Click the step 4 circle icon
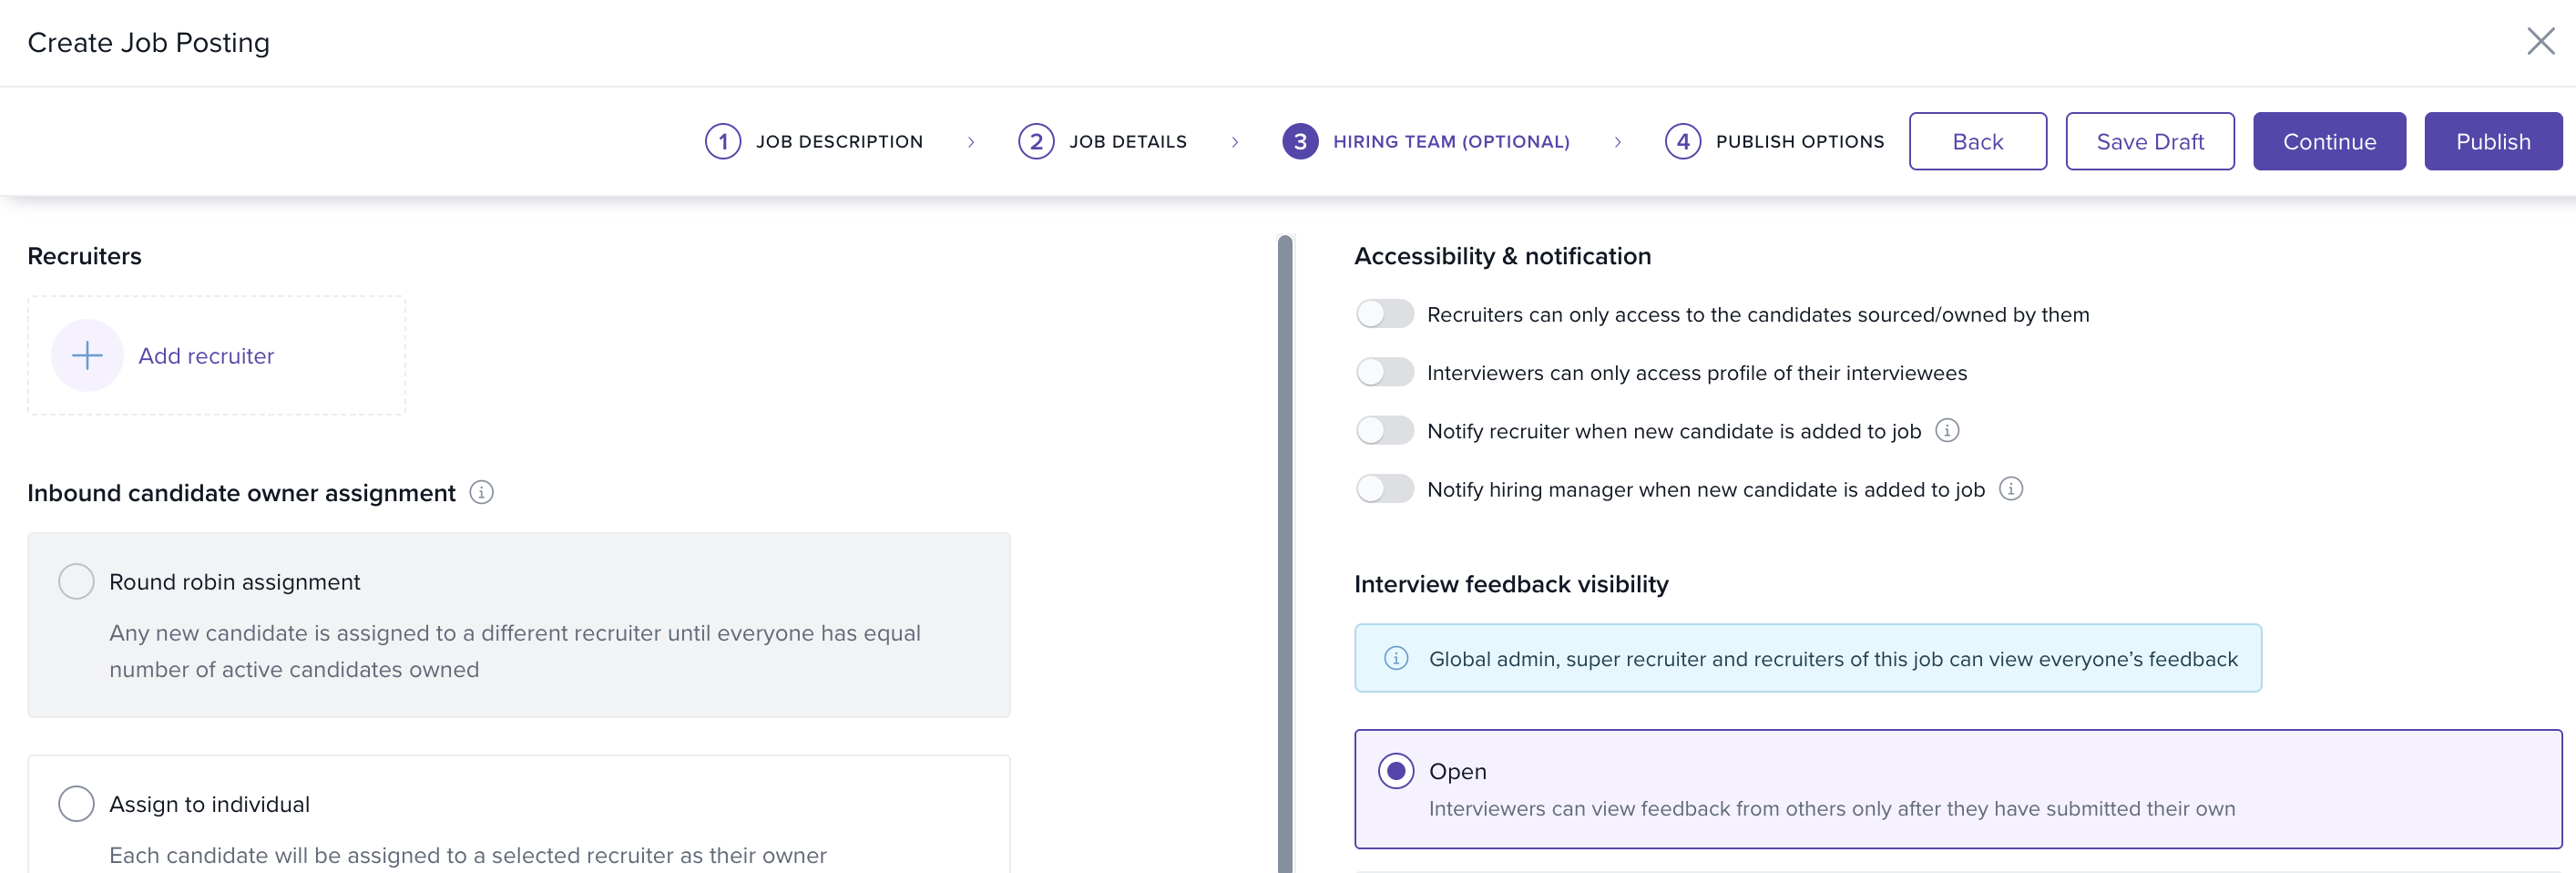This screenshot has height=873, width=2576. coord(1682,142)
